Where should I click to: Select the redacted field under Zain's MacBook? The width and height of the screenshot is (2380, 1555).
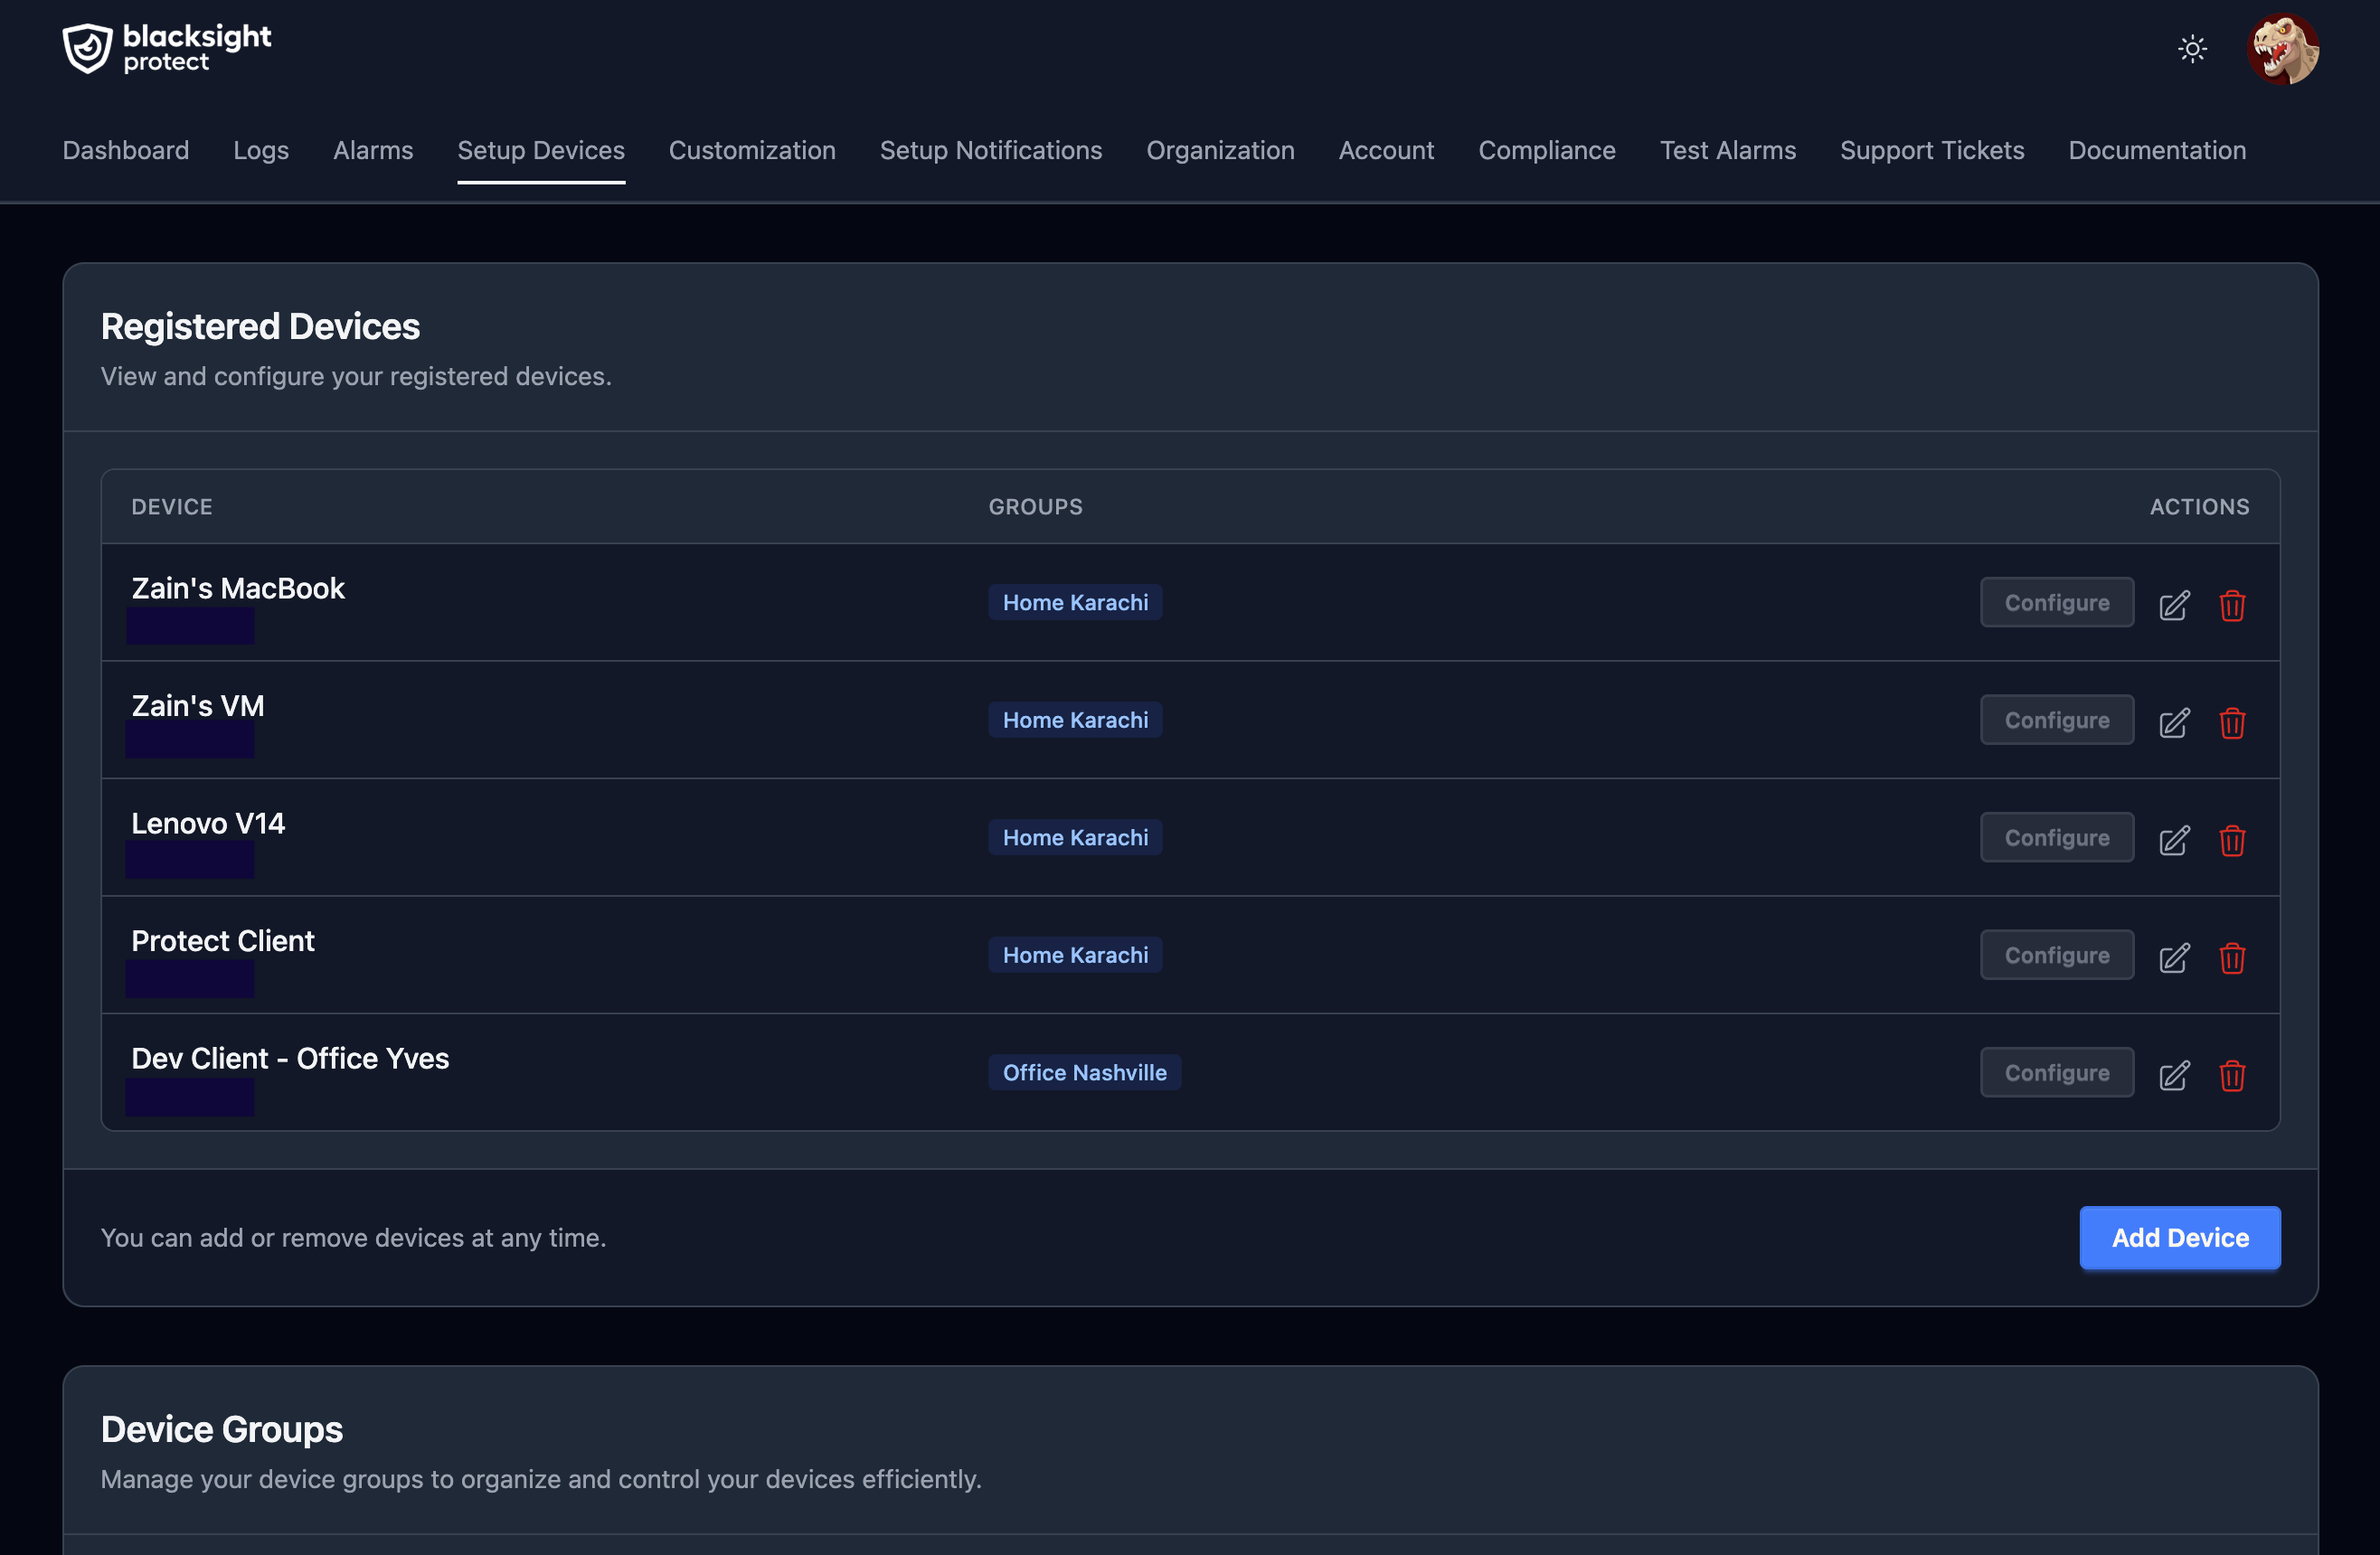tap(190, 626)
